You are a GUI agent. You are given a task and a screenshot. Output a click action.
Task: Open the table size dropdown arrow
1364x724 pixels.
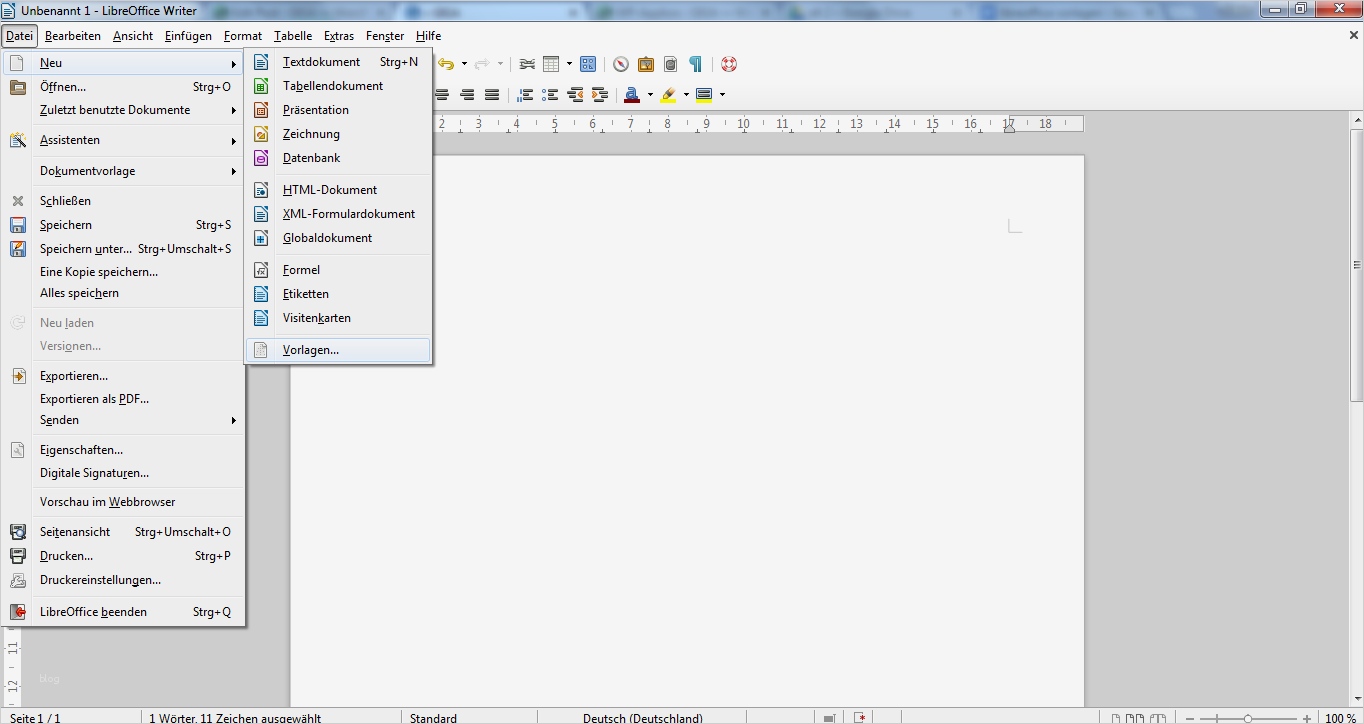pyautogui.click(x=569, y=64)
